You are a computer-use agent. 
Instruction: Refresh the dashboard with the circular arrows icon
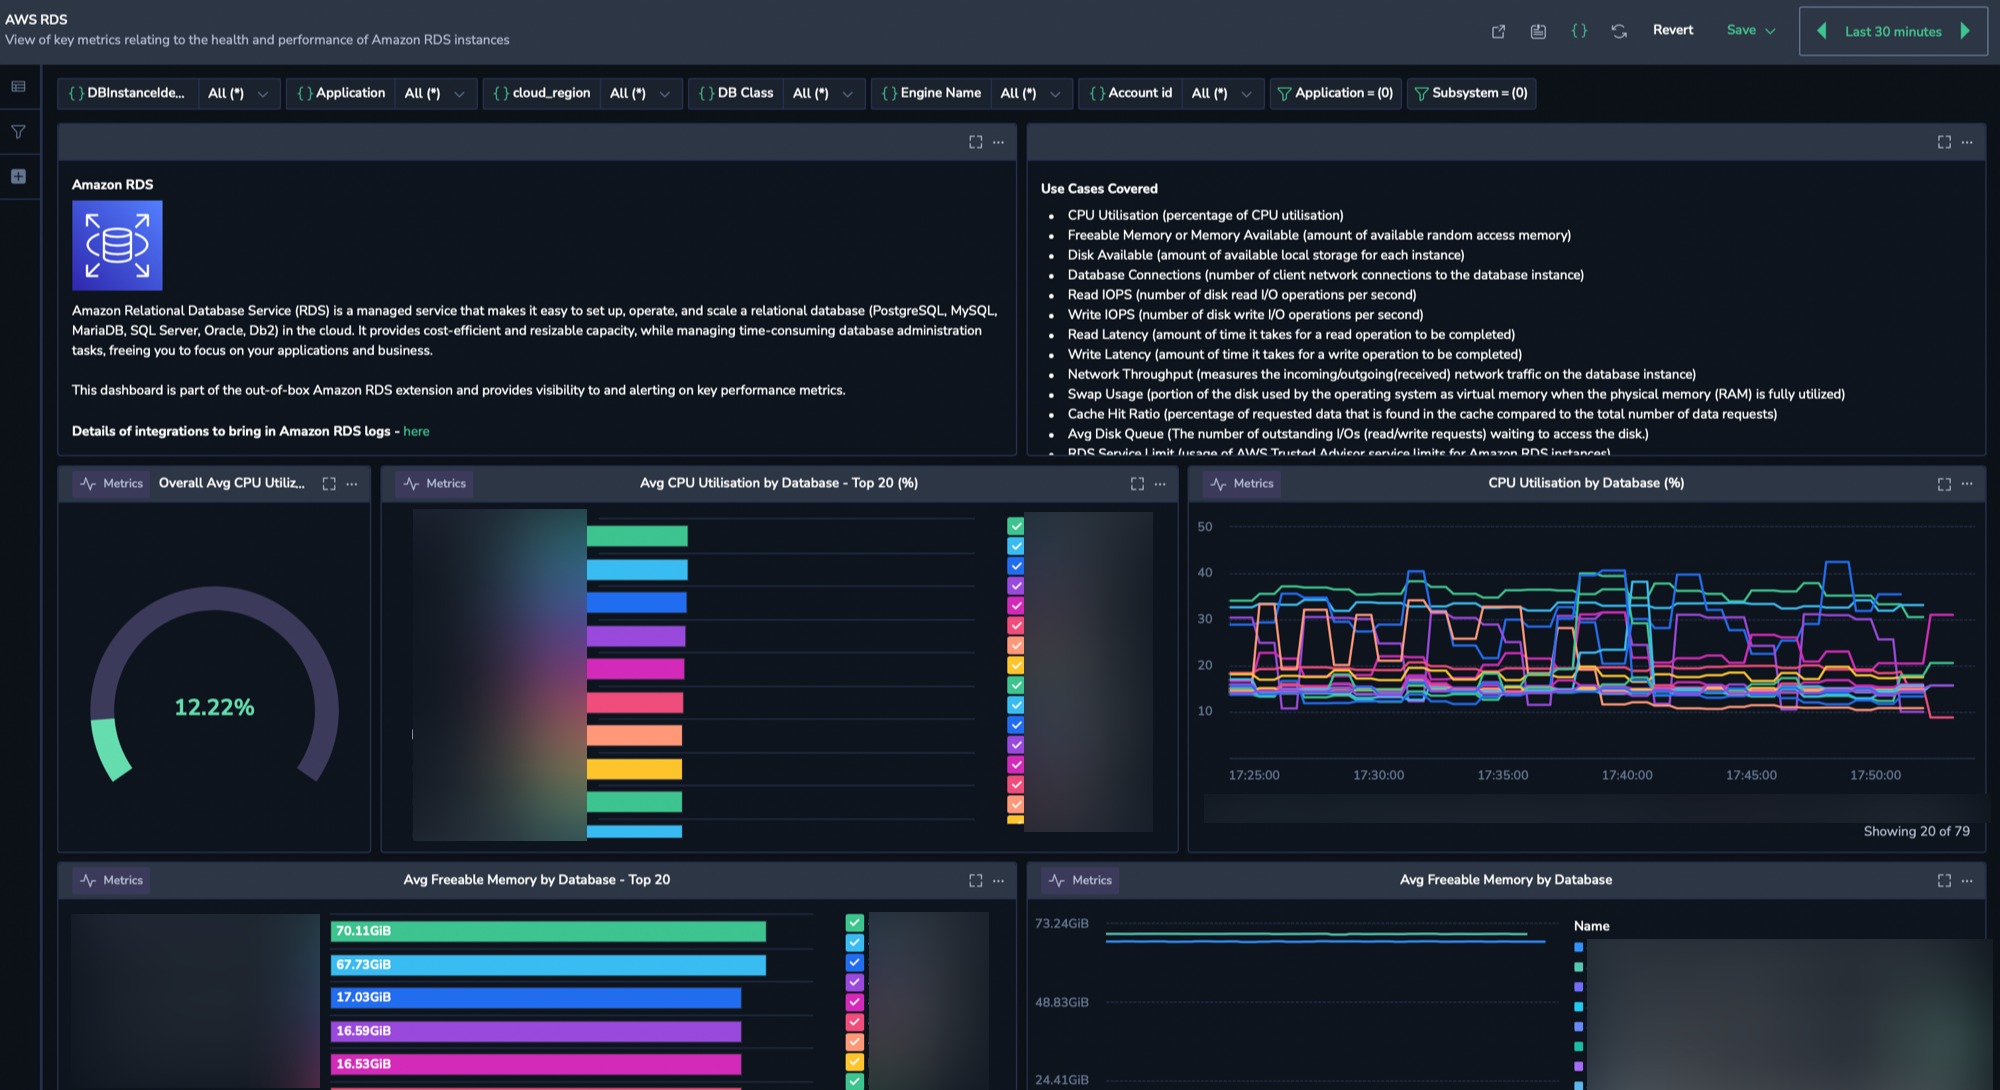pyautogui.click(x=1619, y=31)
